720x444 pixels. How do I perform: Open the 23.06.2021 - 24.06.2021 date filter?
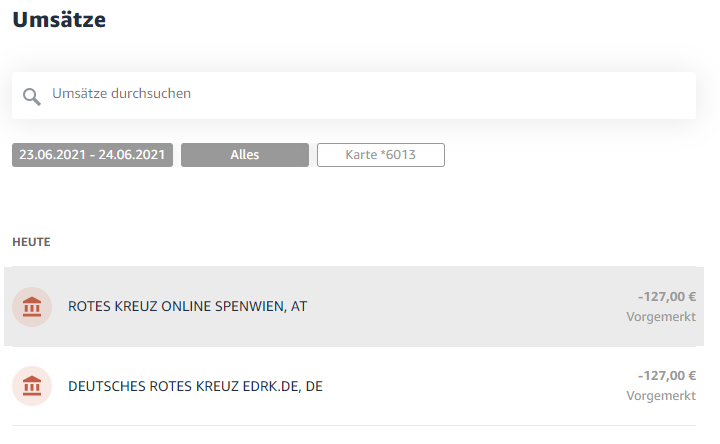(92, 155)
